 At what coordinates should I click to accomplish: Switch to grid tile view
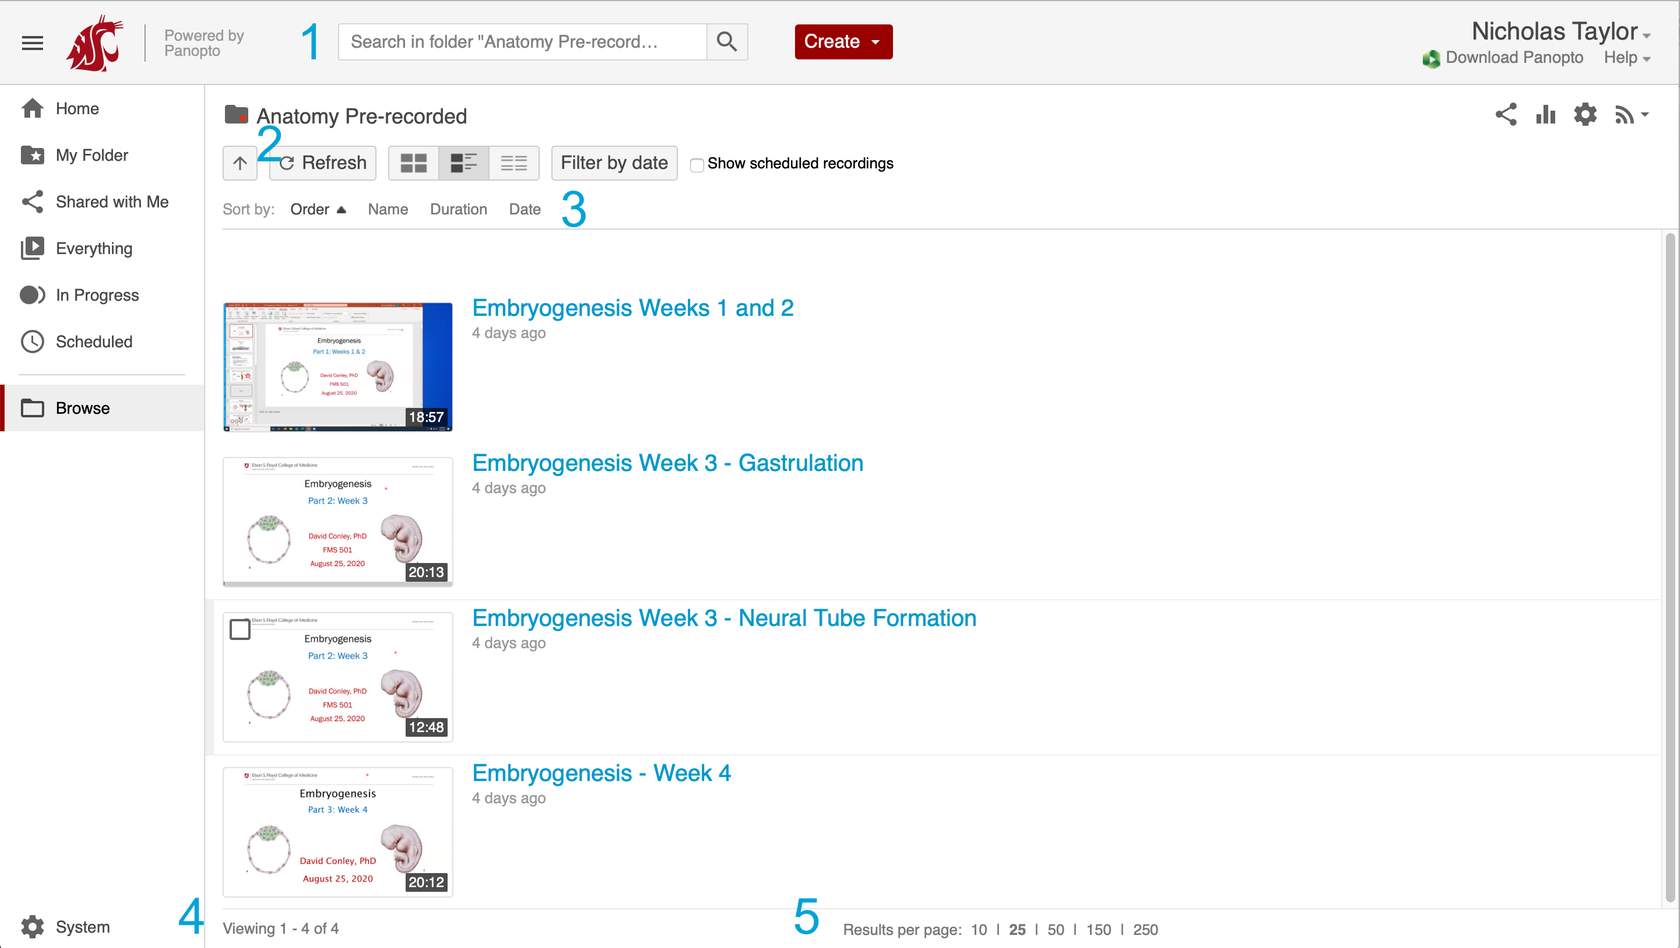413,163
